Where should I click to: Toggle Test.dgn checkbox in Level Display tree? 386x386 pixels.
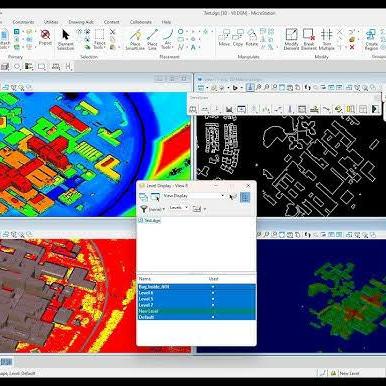[x=140, y=221]
